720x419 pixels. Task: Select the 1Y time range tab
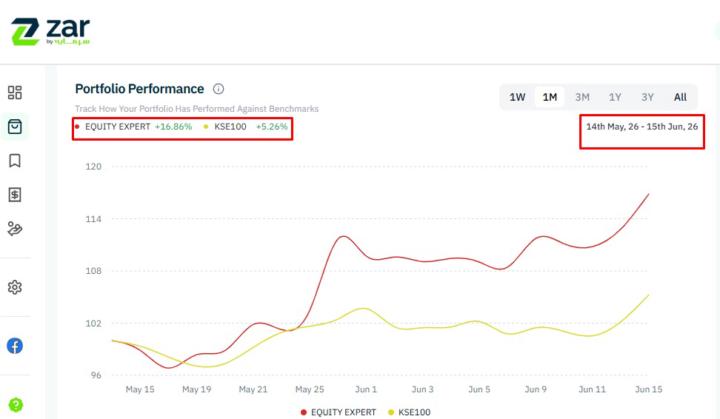point(615,97)
